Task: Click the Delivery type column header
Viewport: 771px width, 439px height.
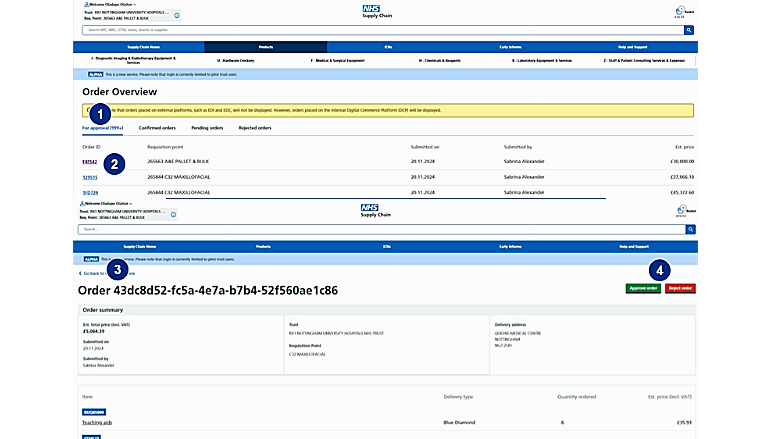Action: [x=458, y=397]
